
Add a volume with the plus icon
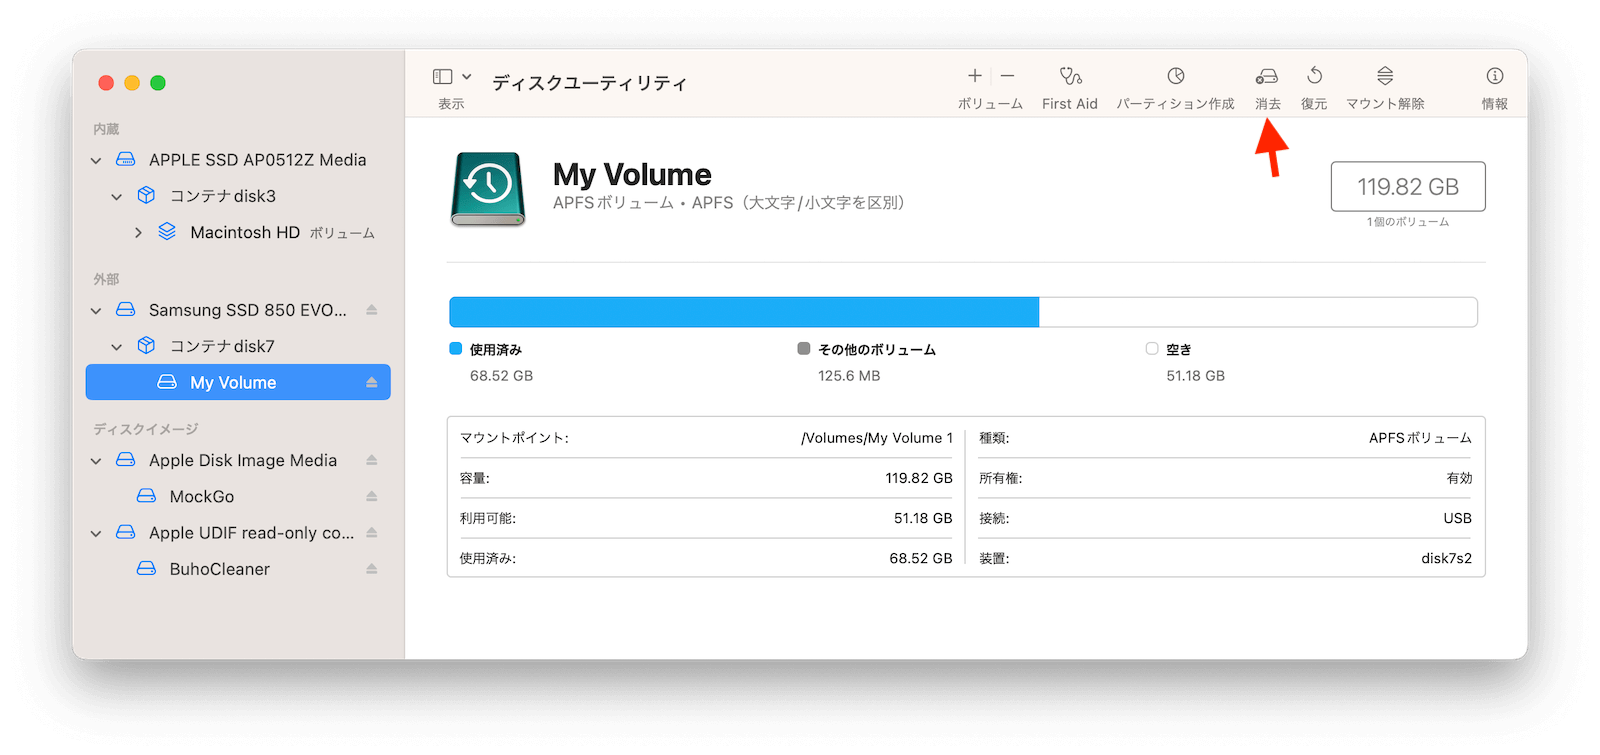point(974,76)
